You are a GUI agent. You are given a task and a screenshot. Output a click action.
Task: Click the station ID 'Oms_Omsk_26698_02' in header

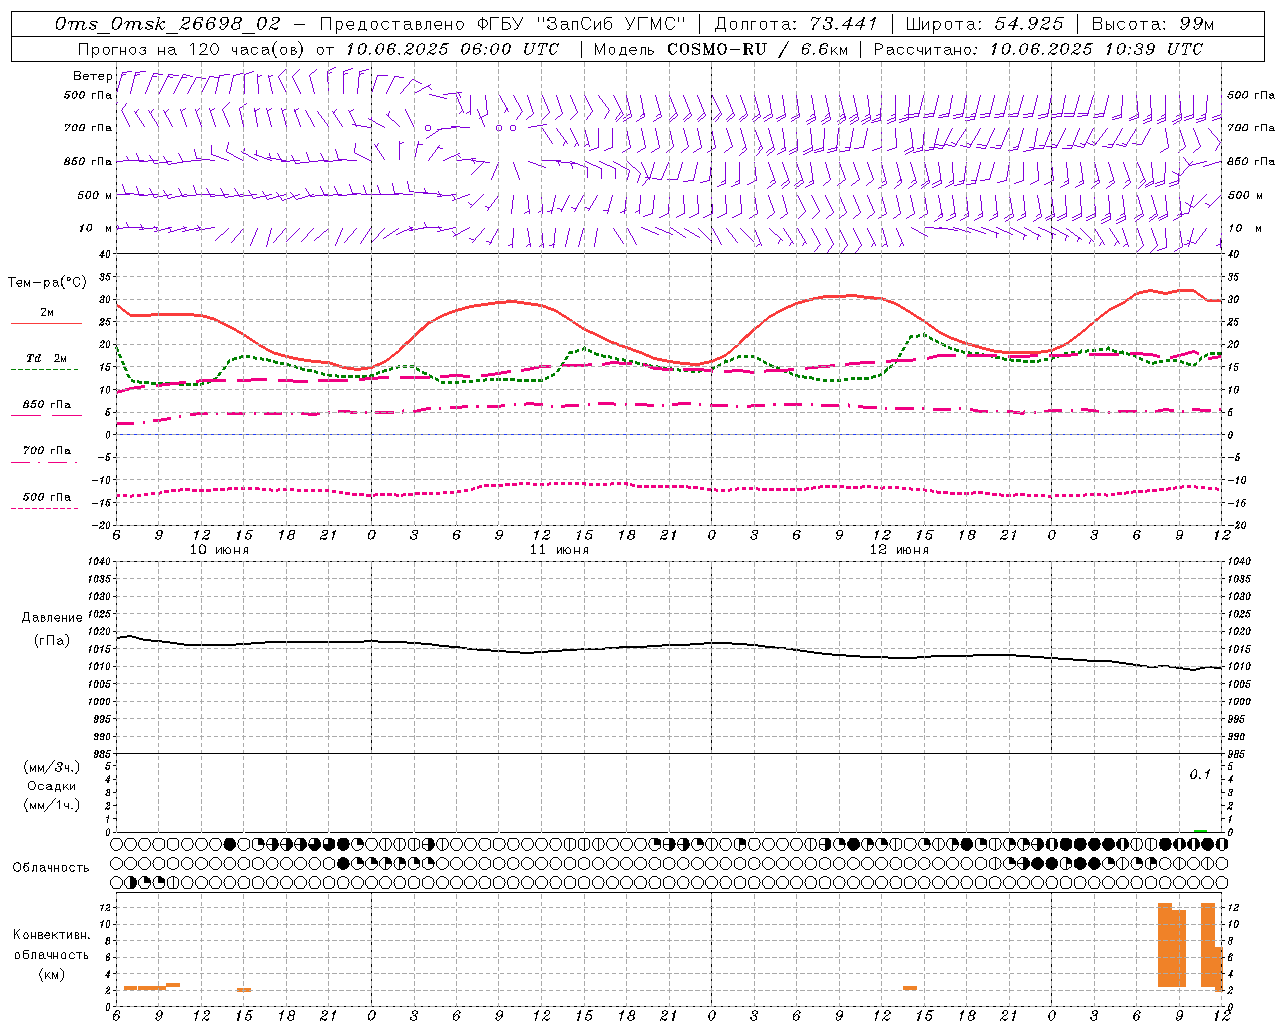click(168, 24)
